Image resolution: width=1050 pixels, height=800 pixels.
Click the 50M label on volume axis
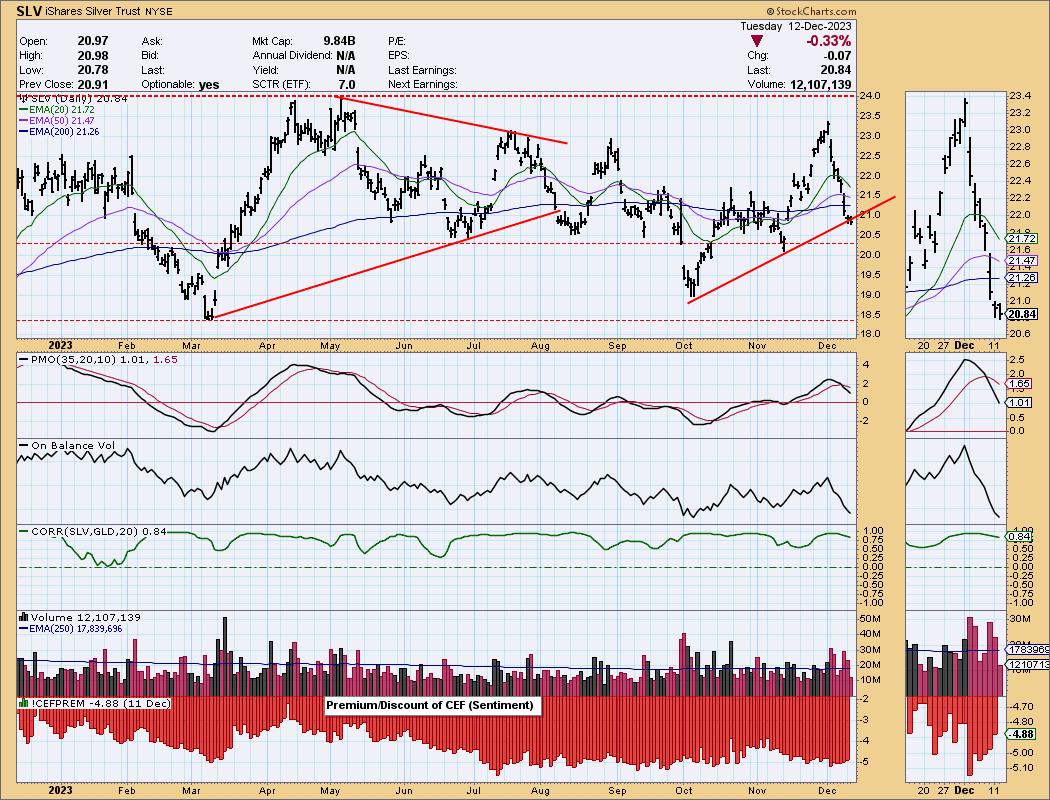870,618
